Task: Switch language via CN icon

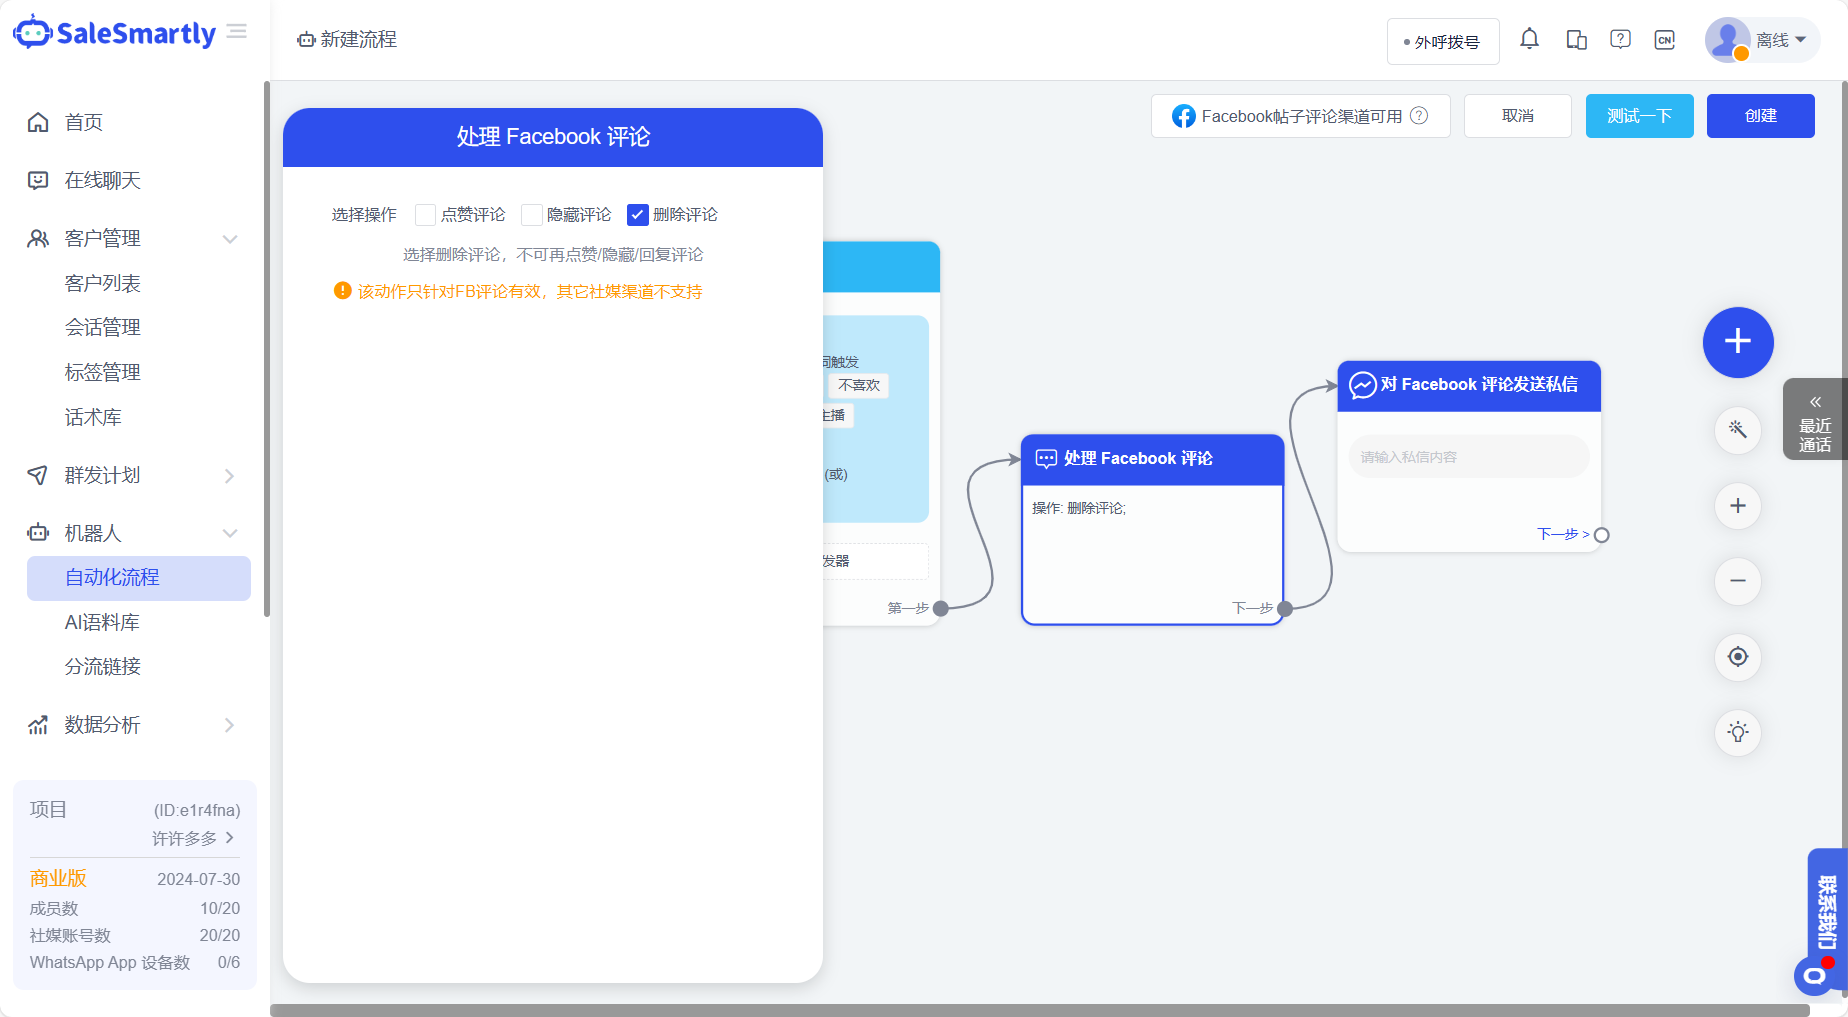Action: tap(1665, 40)
